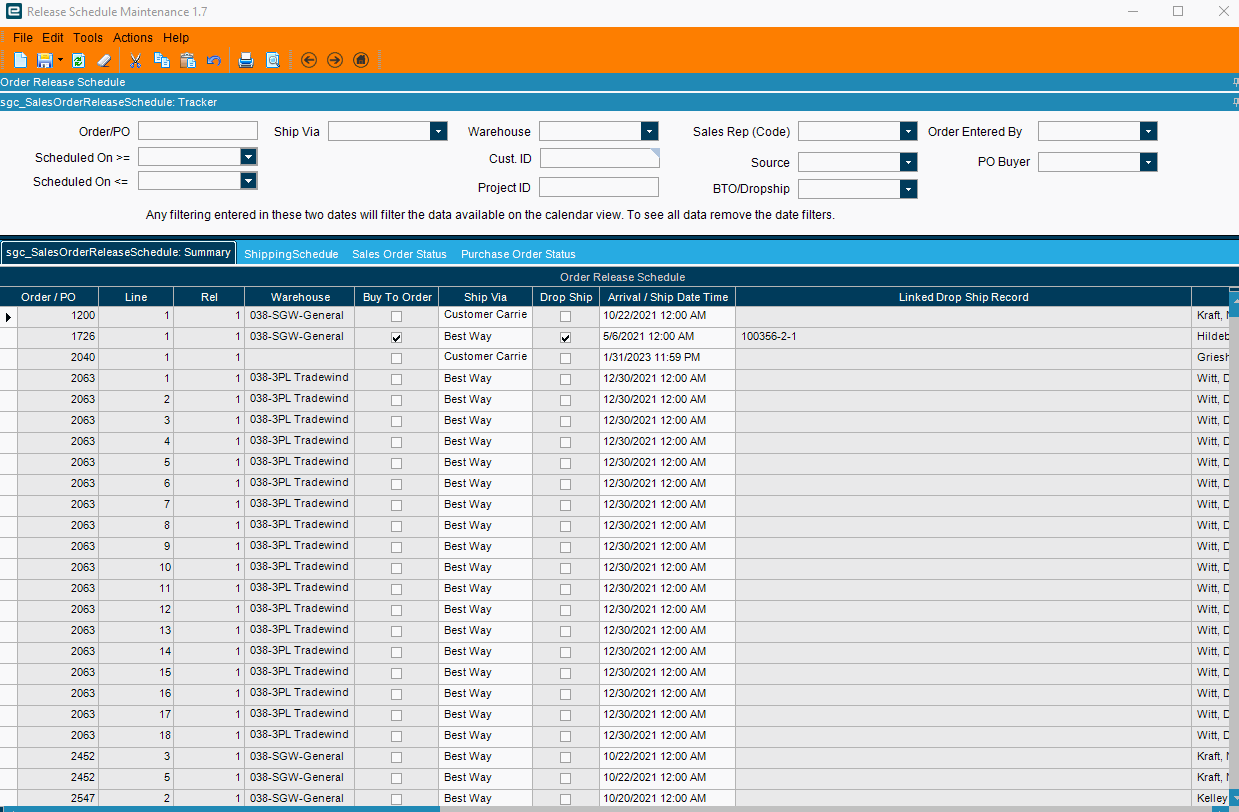Open the Scheduled On <= date picker
The width and height of the screenshot is (1239, 812).
(249, 181)
